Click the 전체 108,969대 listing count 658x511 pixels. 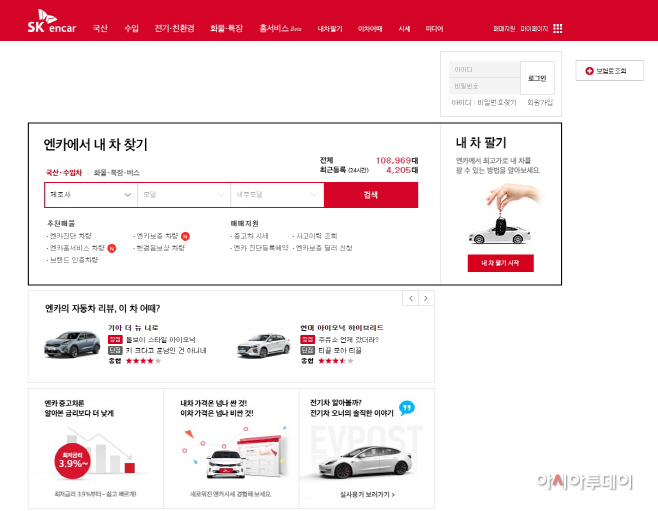(369, 160)
